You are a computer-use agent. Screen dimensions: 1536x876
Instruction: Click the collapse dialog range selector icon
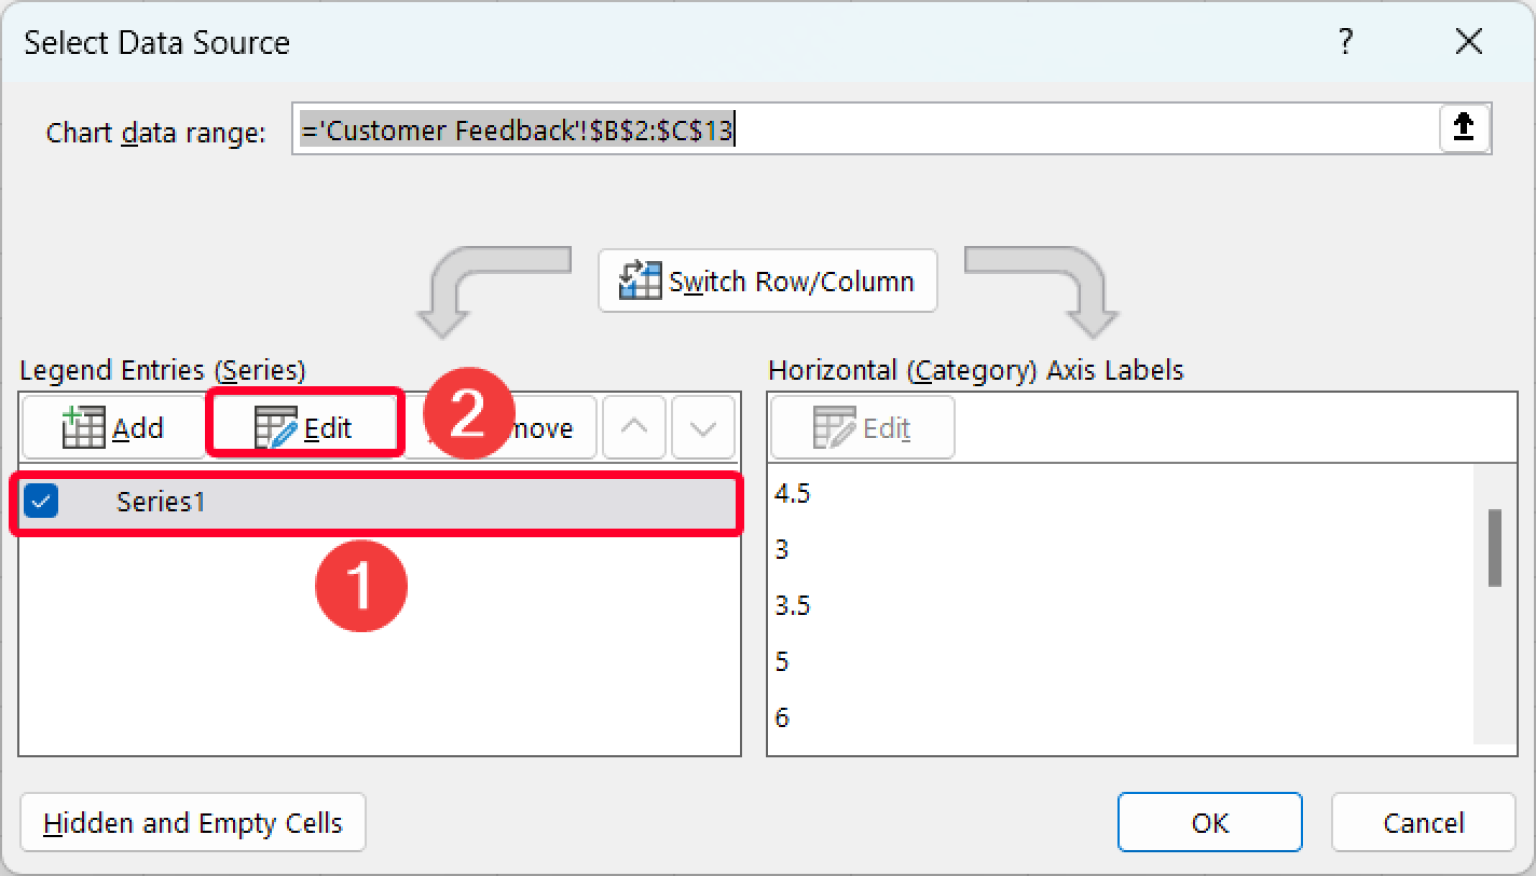tap(1463, 128)
